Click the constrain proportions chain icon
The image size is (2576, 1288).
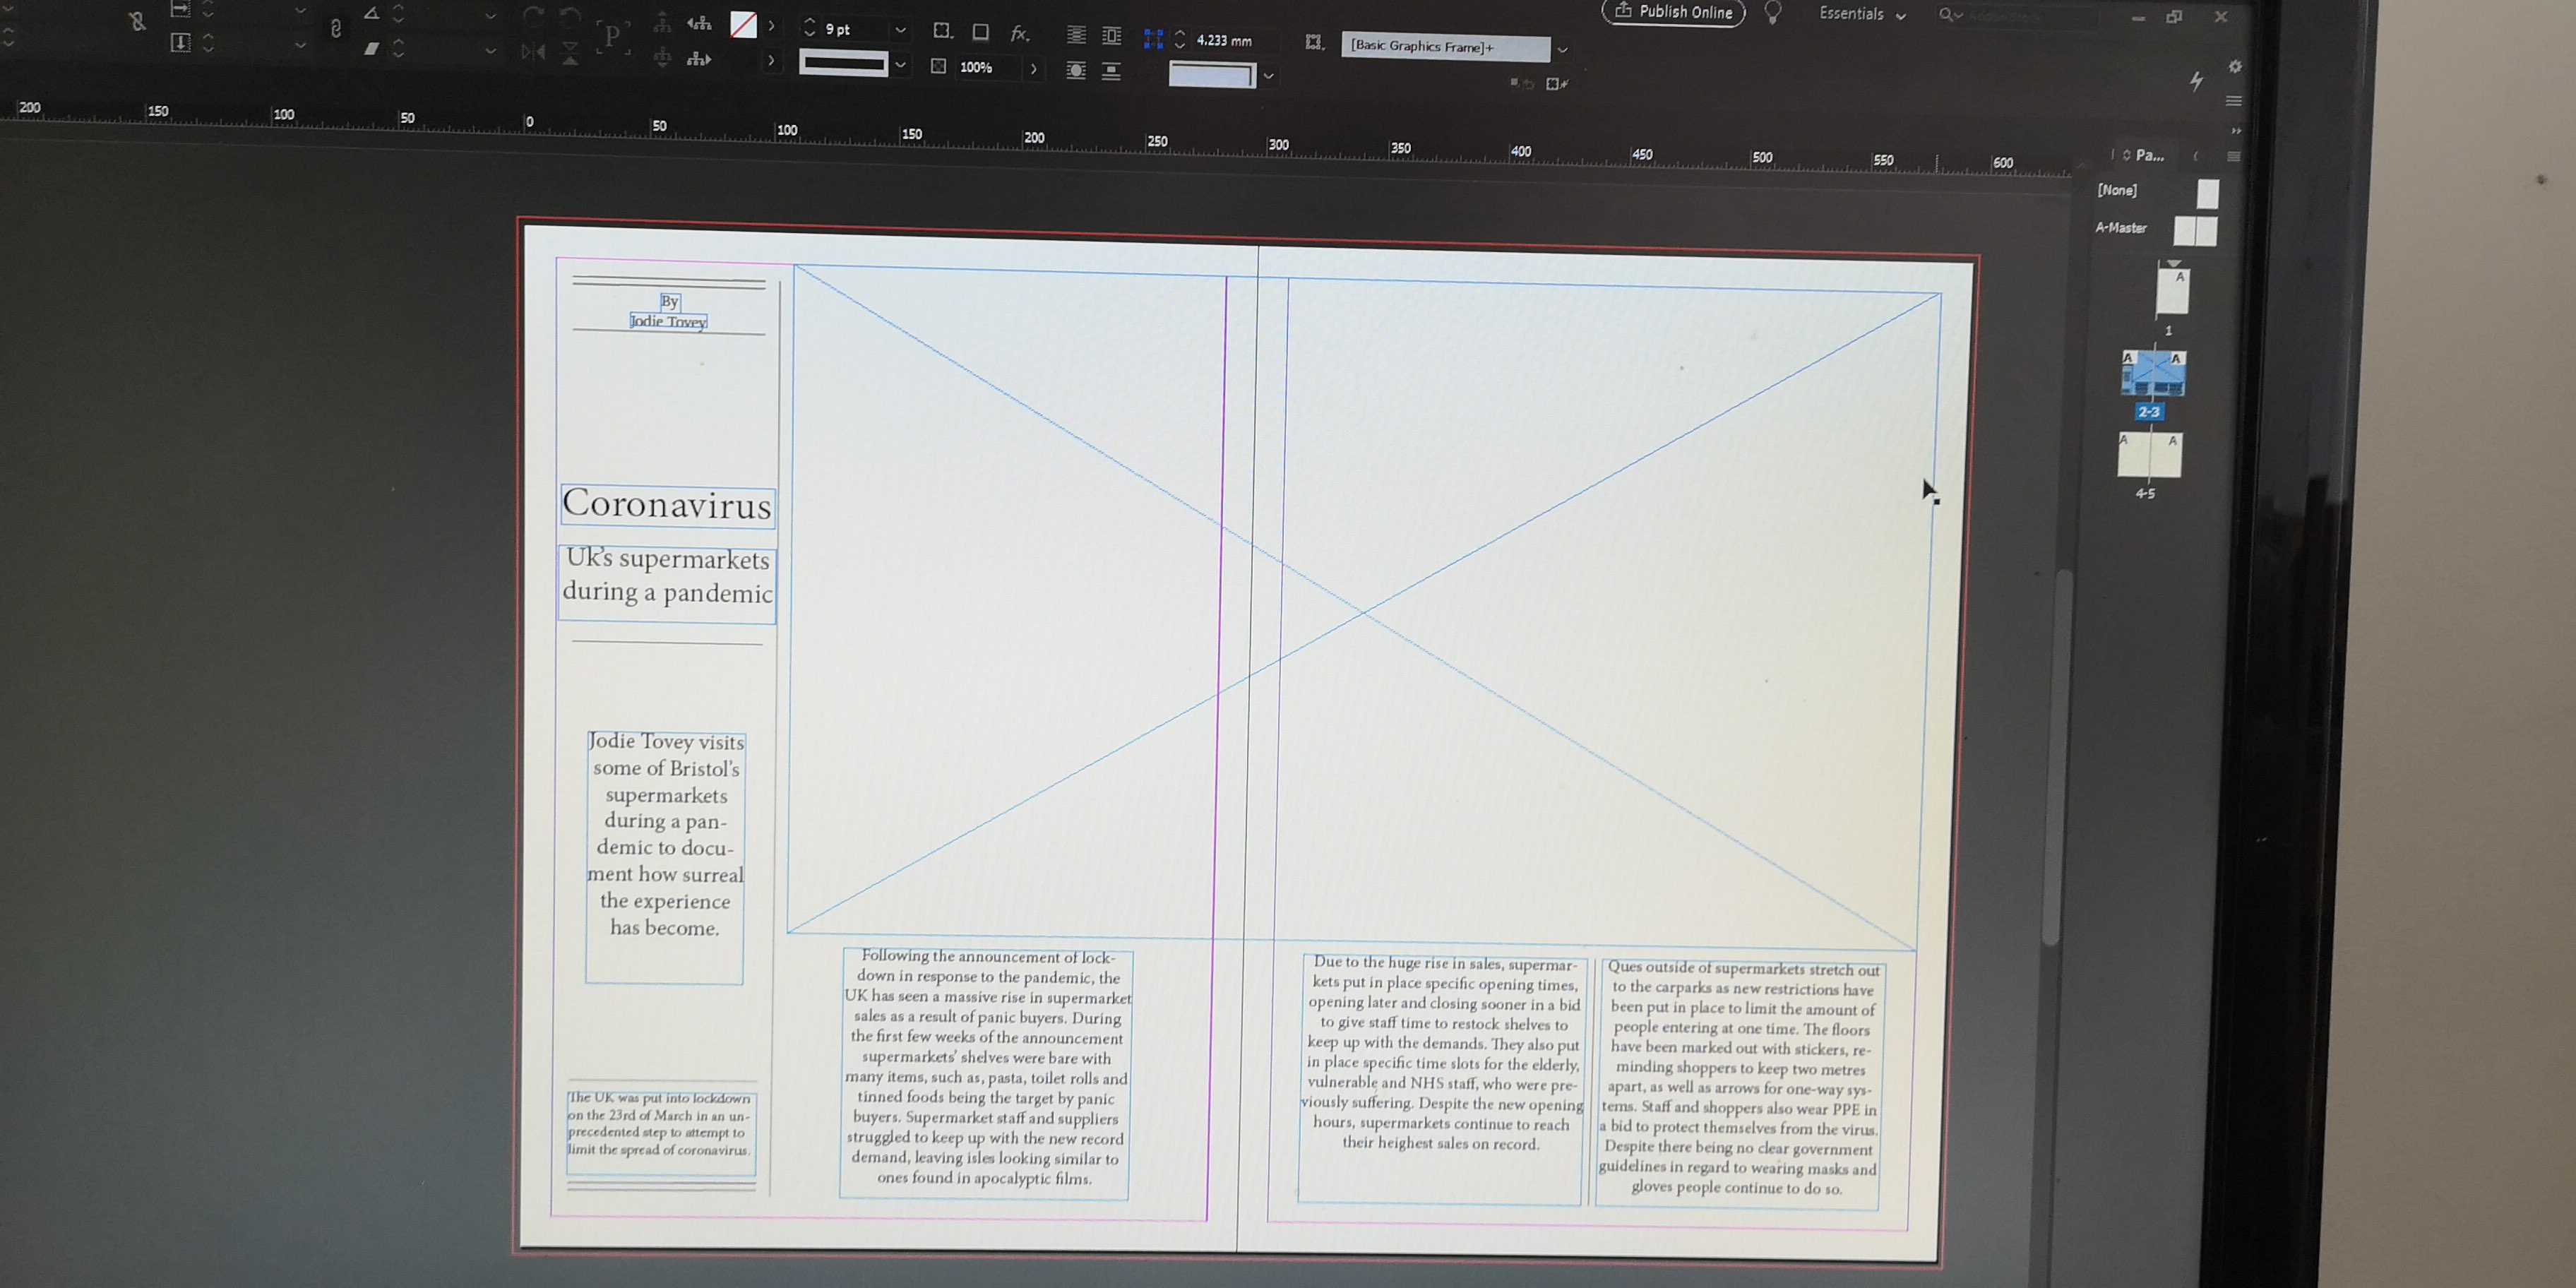click(335, 28)
